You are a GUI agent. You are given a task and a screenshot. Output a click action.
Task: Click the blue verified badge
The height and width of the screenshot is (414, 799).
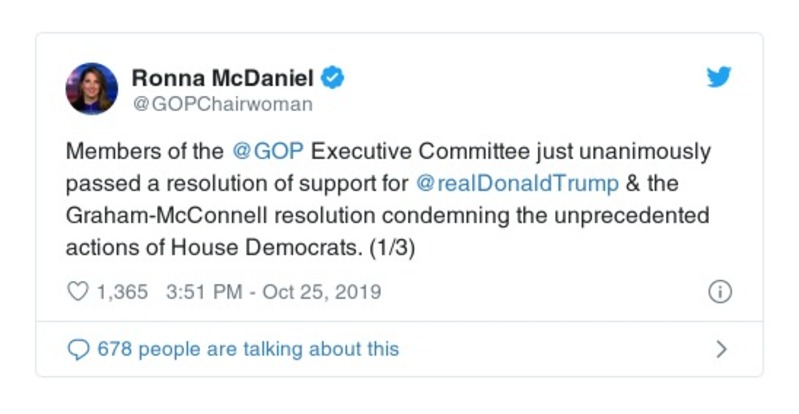pos(335,77)
